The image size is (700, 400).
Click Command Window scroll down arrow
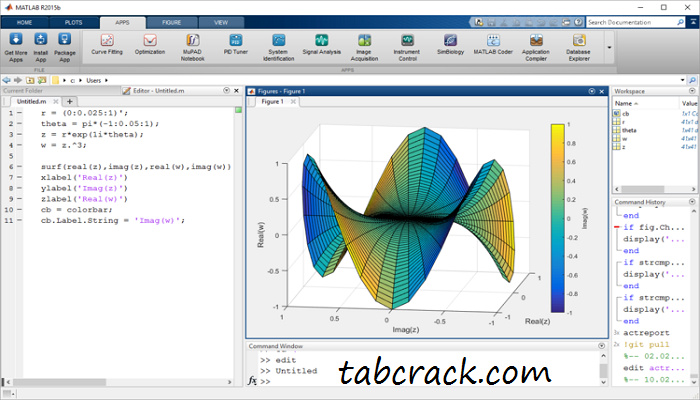point(603,382)
